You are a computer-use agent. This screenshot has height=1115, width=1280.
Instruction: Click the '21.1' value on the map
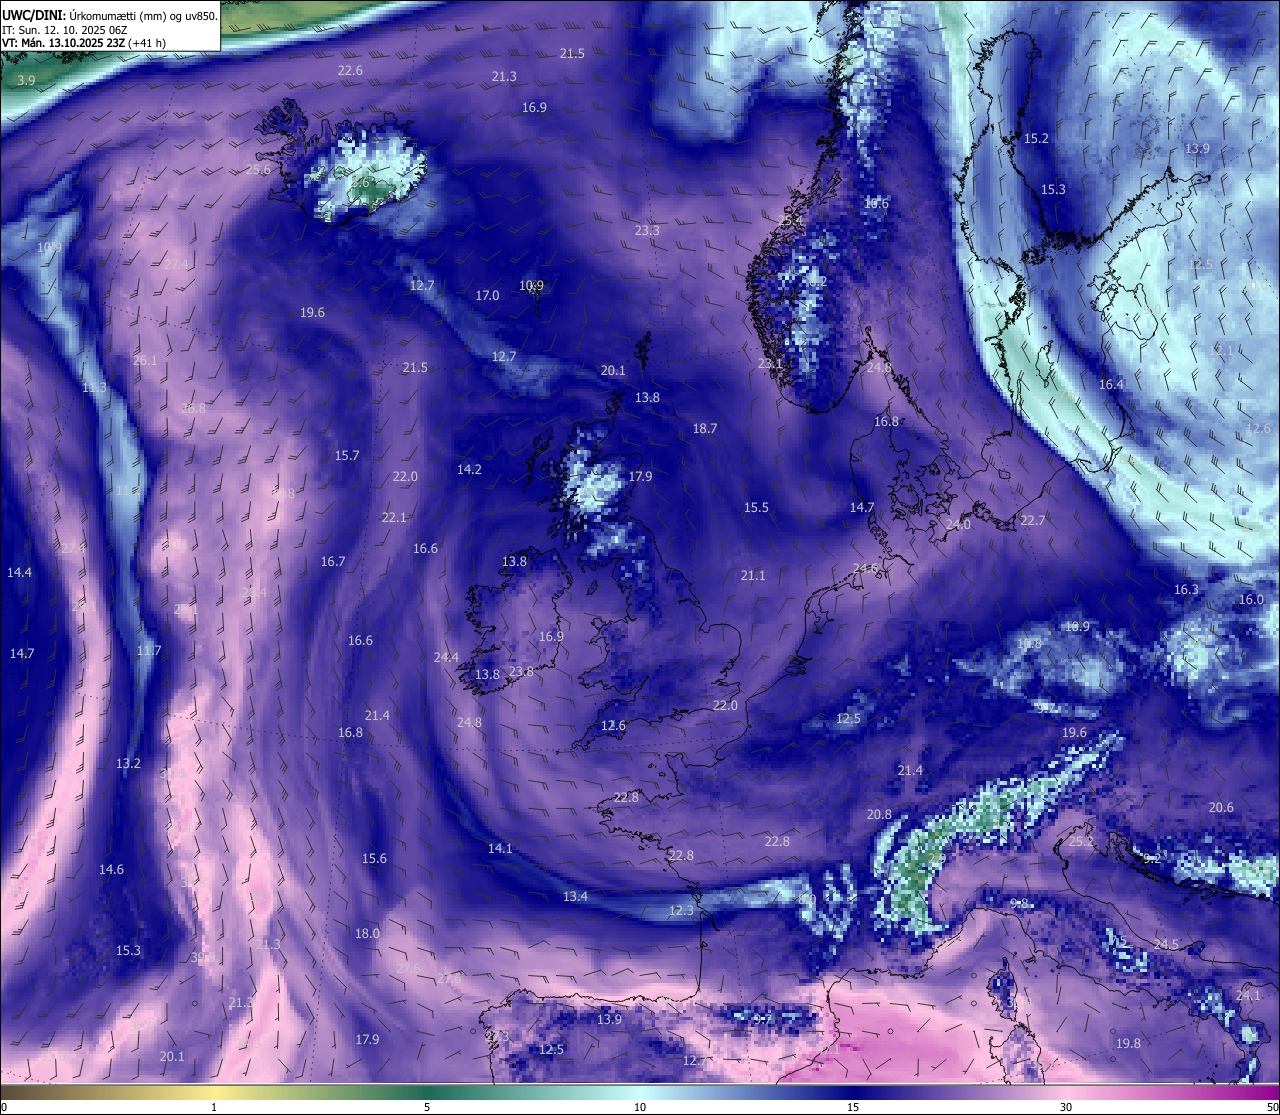click(753, 575)
